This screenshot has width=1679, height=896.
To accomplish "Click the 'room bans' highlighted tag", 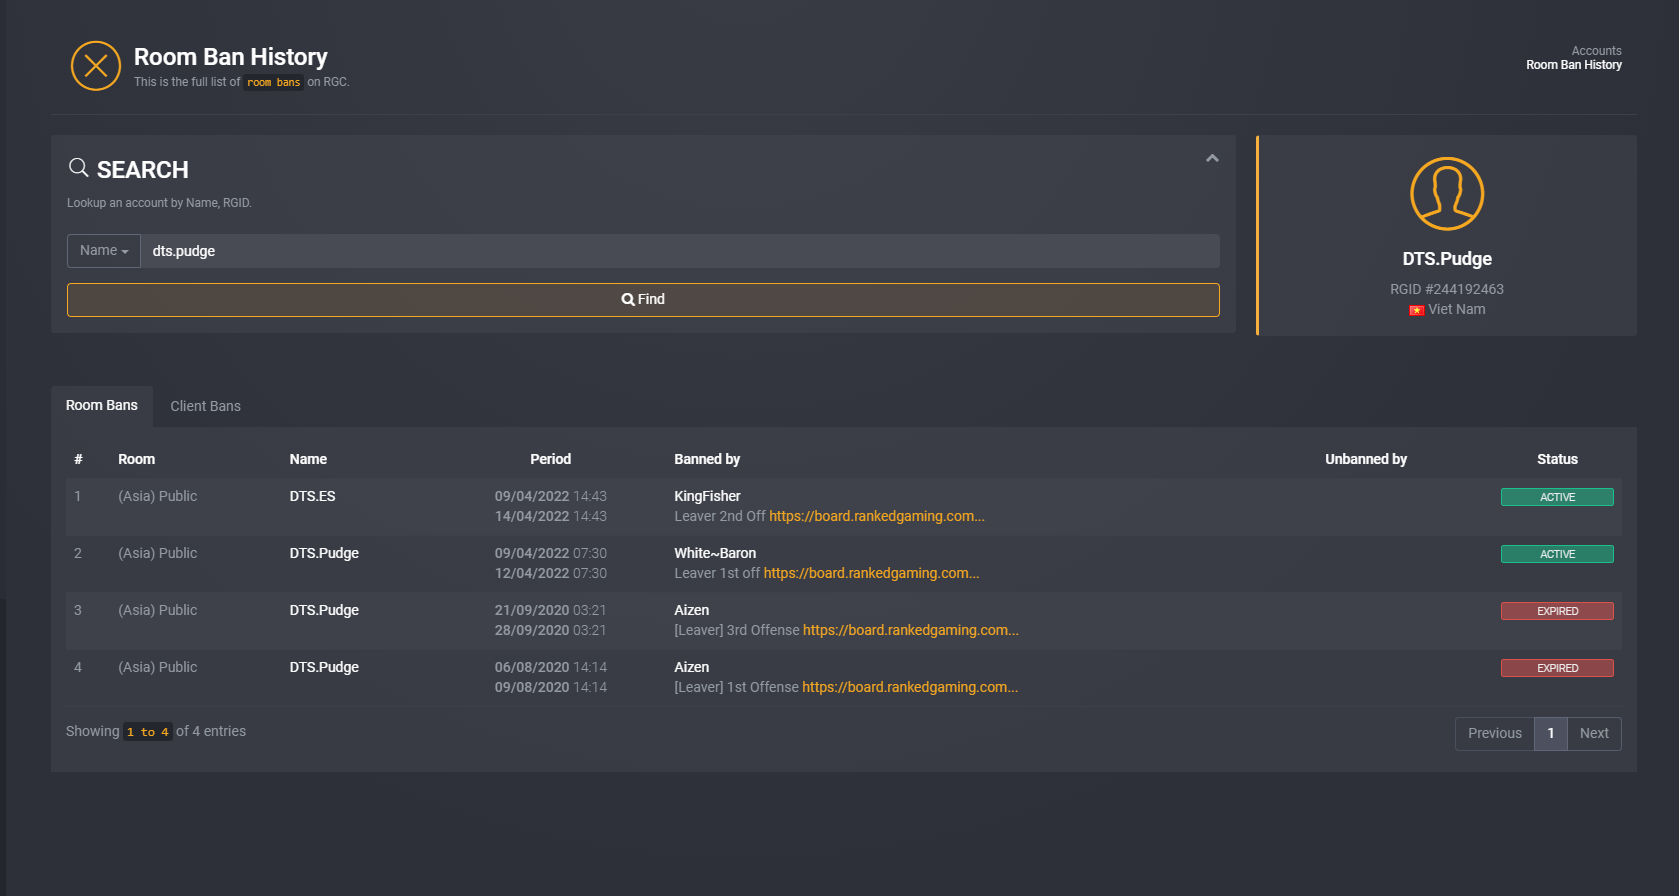I will coord(273,82).
